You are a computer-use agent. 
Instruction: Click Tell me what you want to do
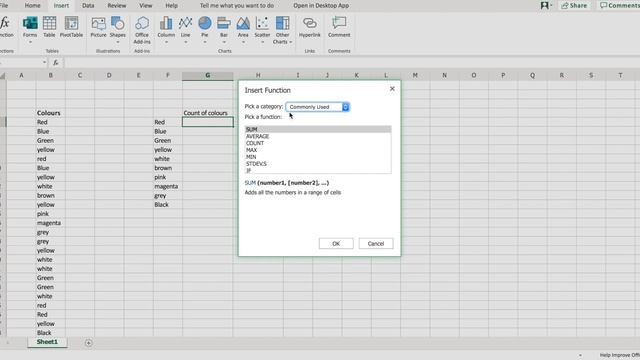pos(237,6)
